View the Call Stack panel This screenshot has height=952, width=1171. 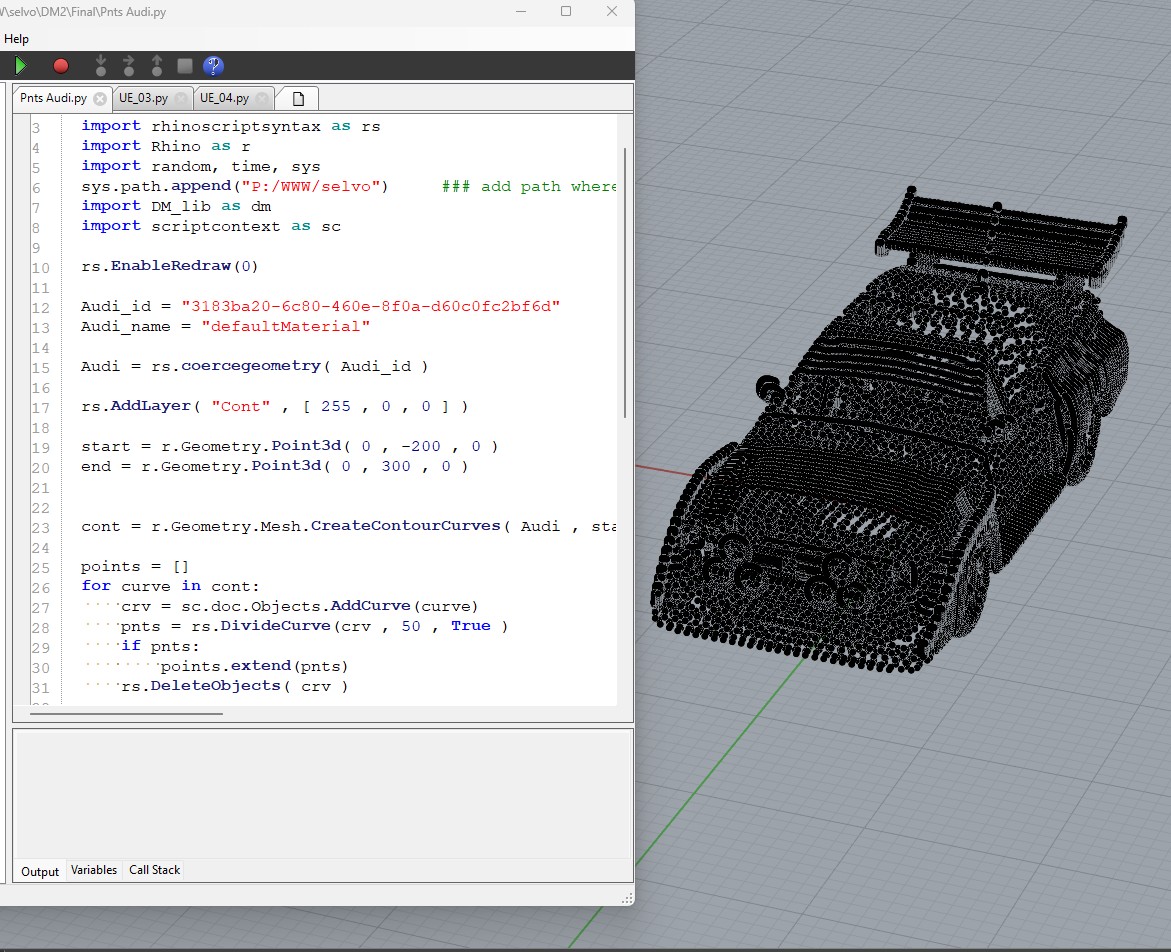pos(154,870)
